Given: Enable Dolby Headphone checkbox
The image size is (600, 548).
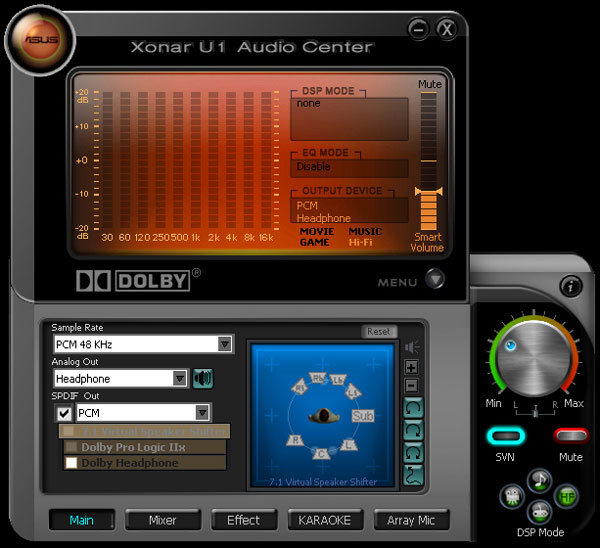Looking at the screenshot, I should 71,463.
